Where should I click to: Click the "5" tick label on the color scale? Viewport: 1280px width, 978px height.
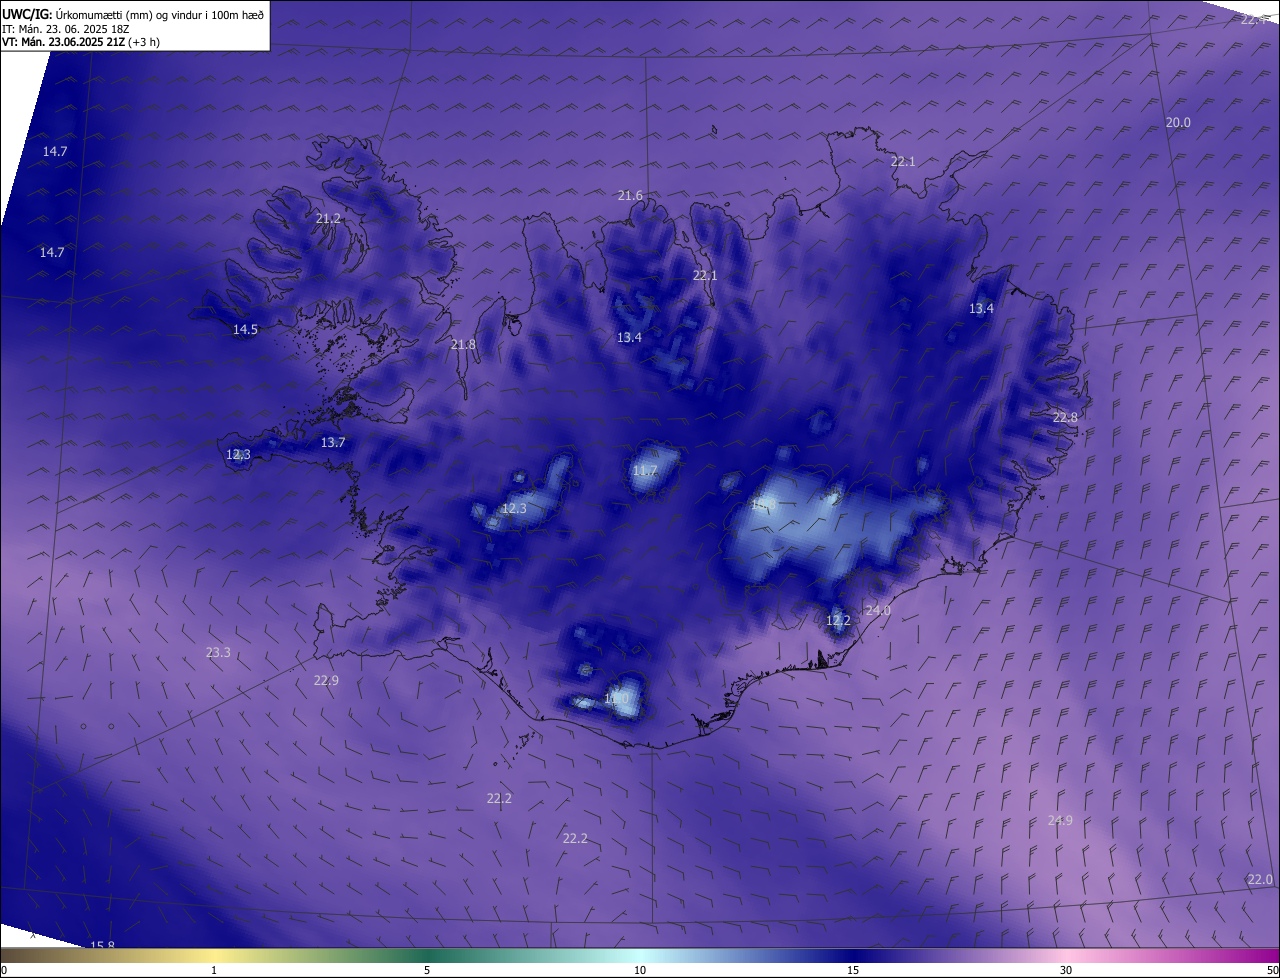(427, 970)
